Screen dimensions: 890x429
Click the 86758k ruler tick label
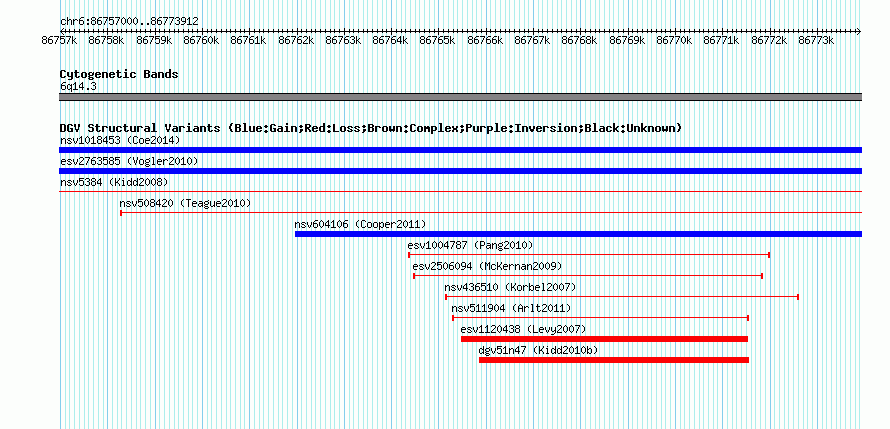click(107, 40)
